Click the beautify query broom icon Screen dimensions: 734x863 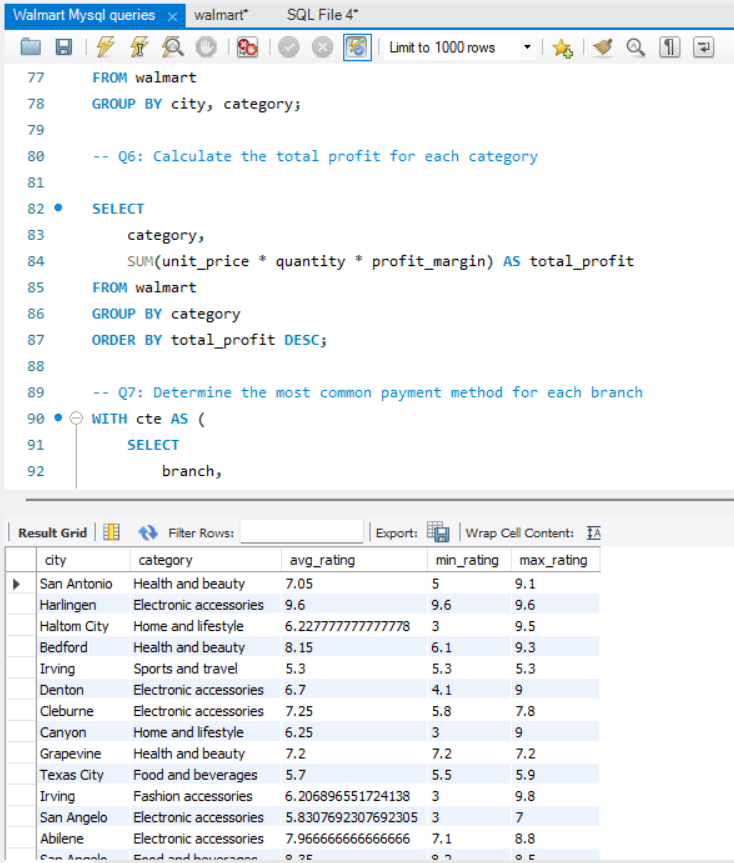tap(602, 47)
